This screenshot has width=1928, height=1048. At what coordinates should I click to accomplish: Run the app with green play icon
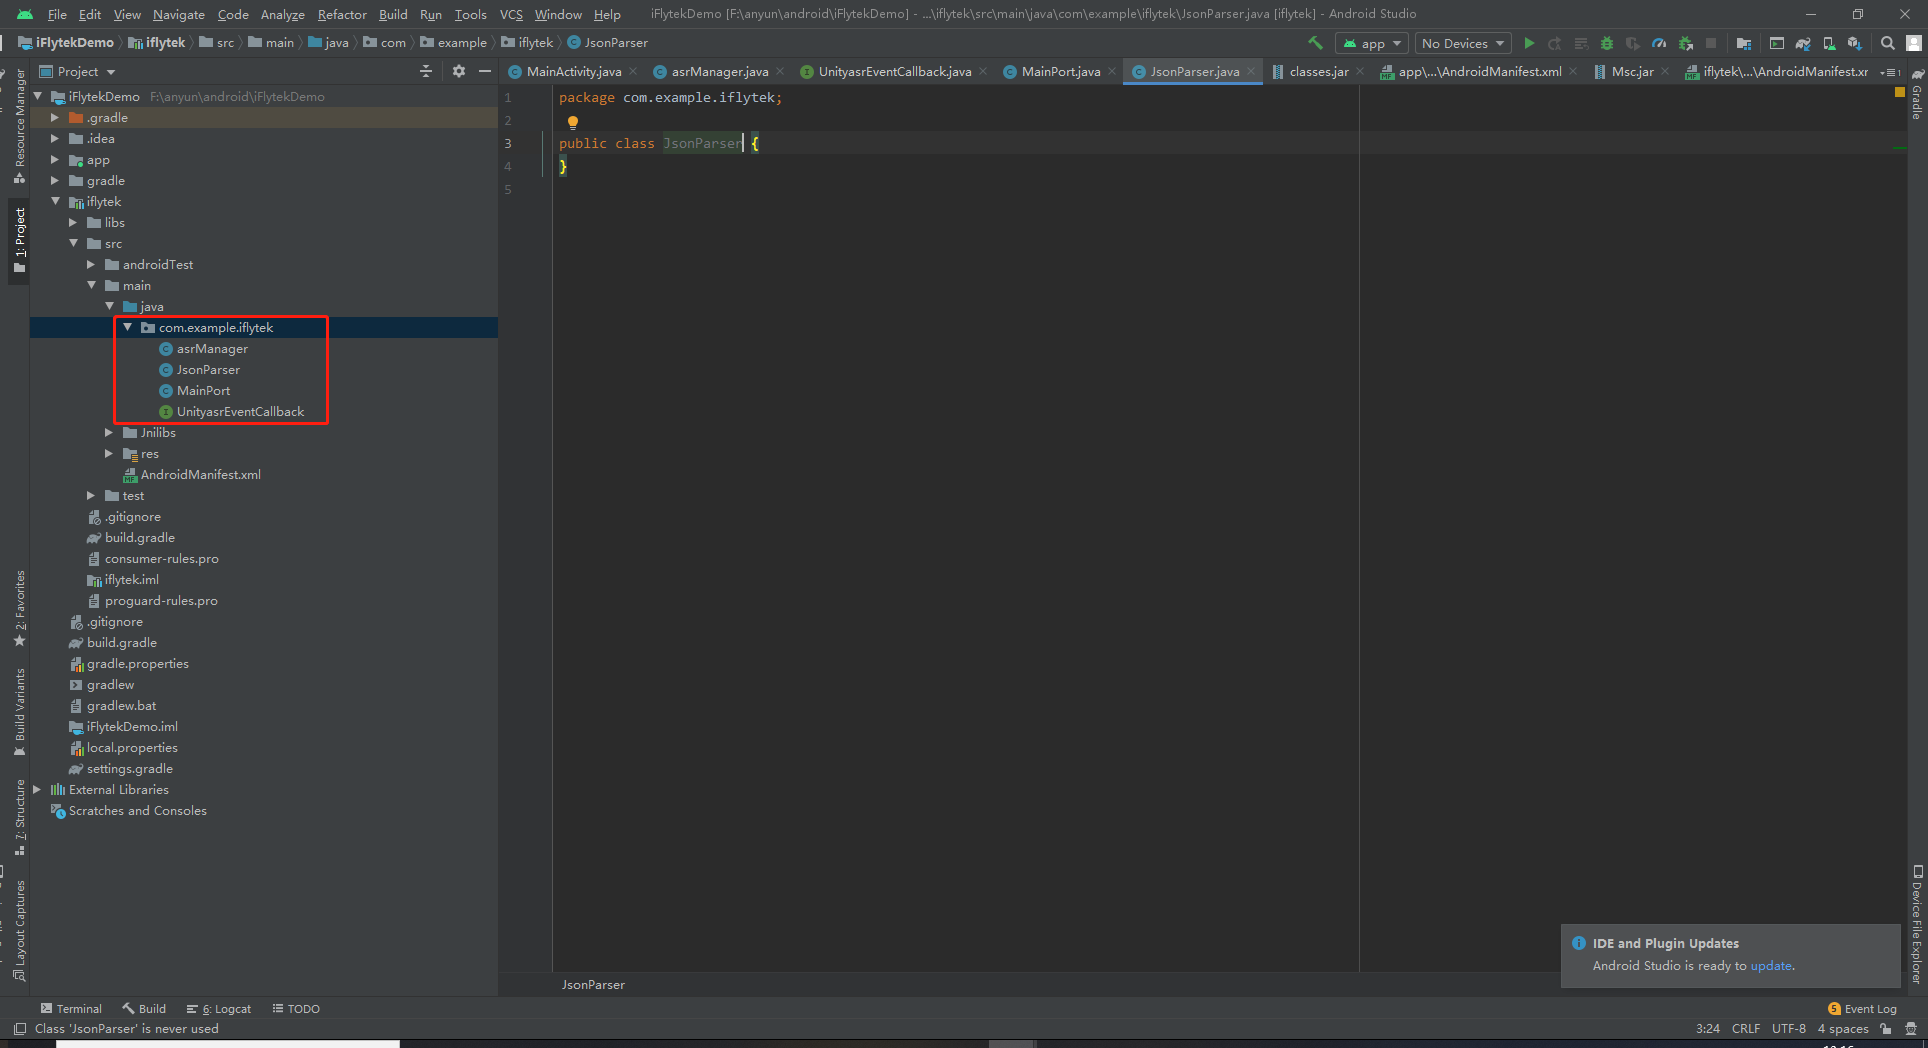(1529, 43)
